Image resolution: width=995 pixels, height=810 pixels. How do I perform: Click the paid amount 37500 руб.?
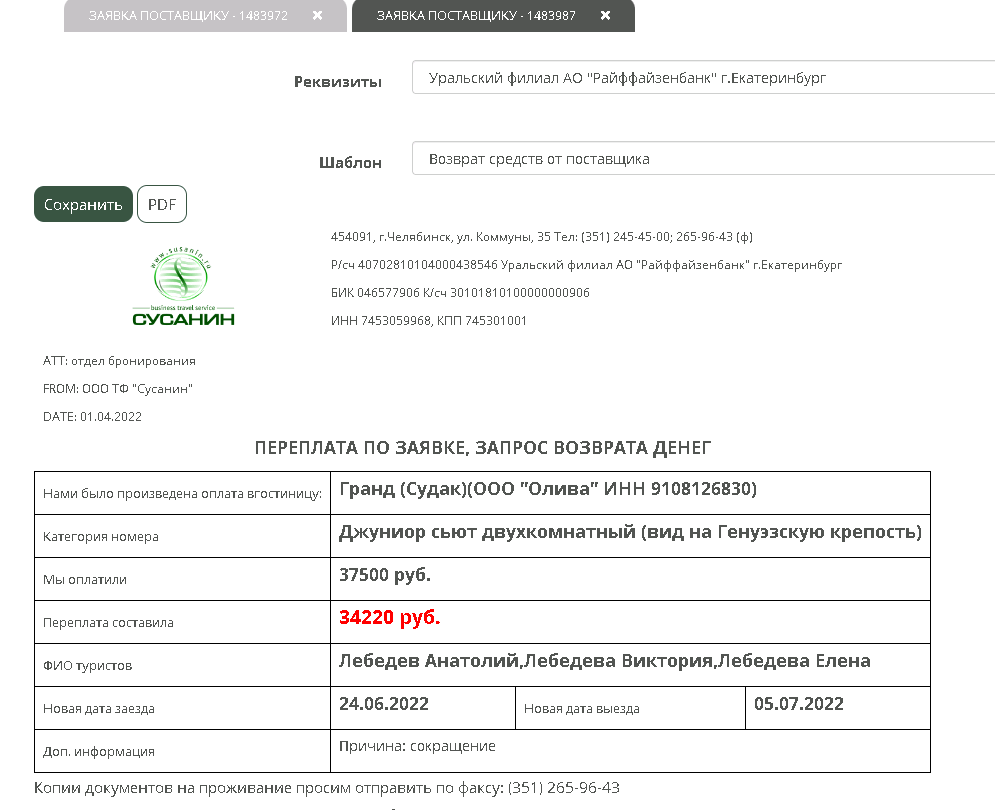(385, 575)
